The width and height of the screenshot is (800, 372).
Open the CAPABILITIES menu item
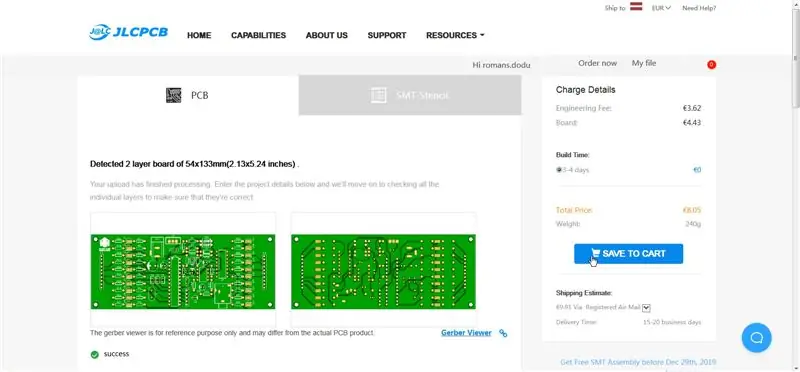click(258, 35)
